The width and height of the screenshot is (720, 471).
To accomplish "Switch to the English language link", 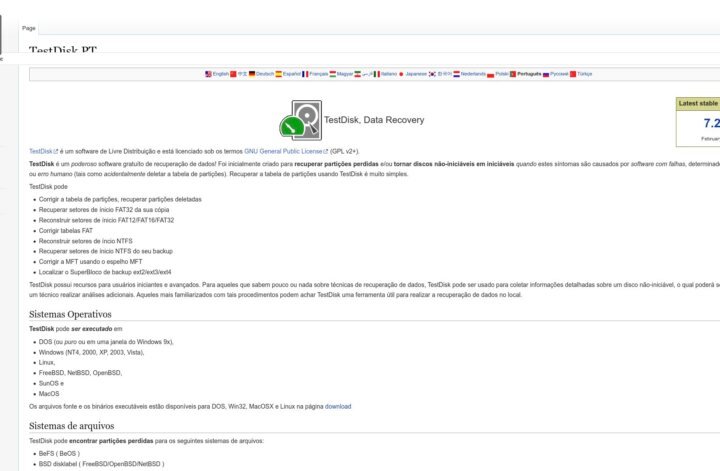I will [221, 74].
